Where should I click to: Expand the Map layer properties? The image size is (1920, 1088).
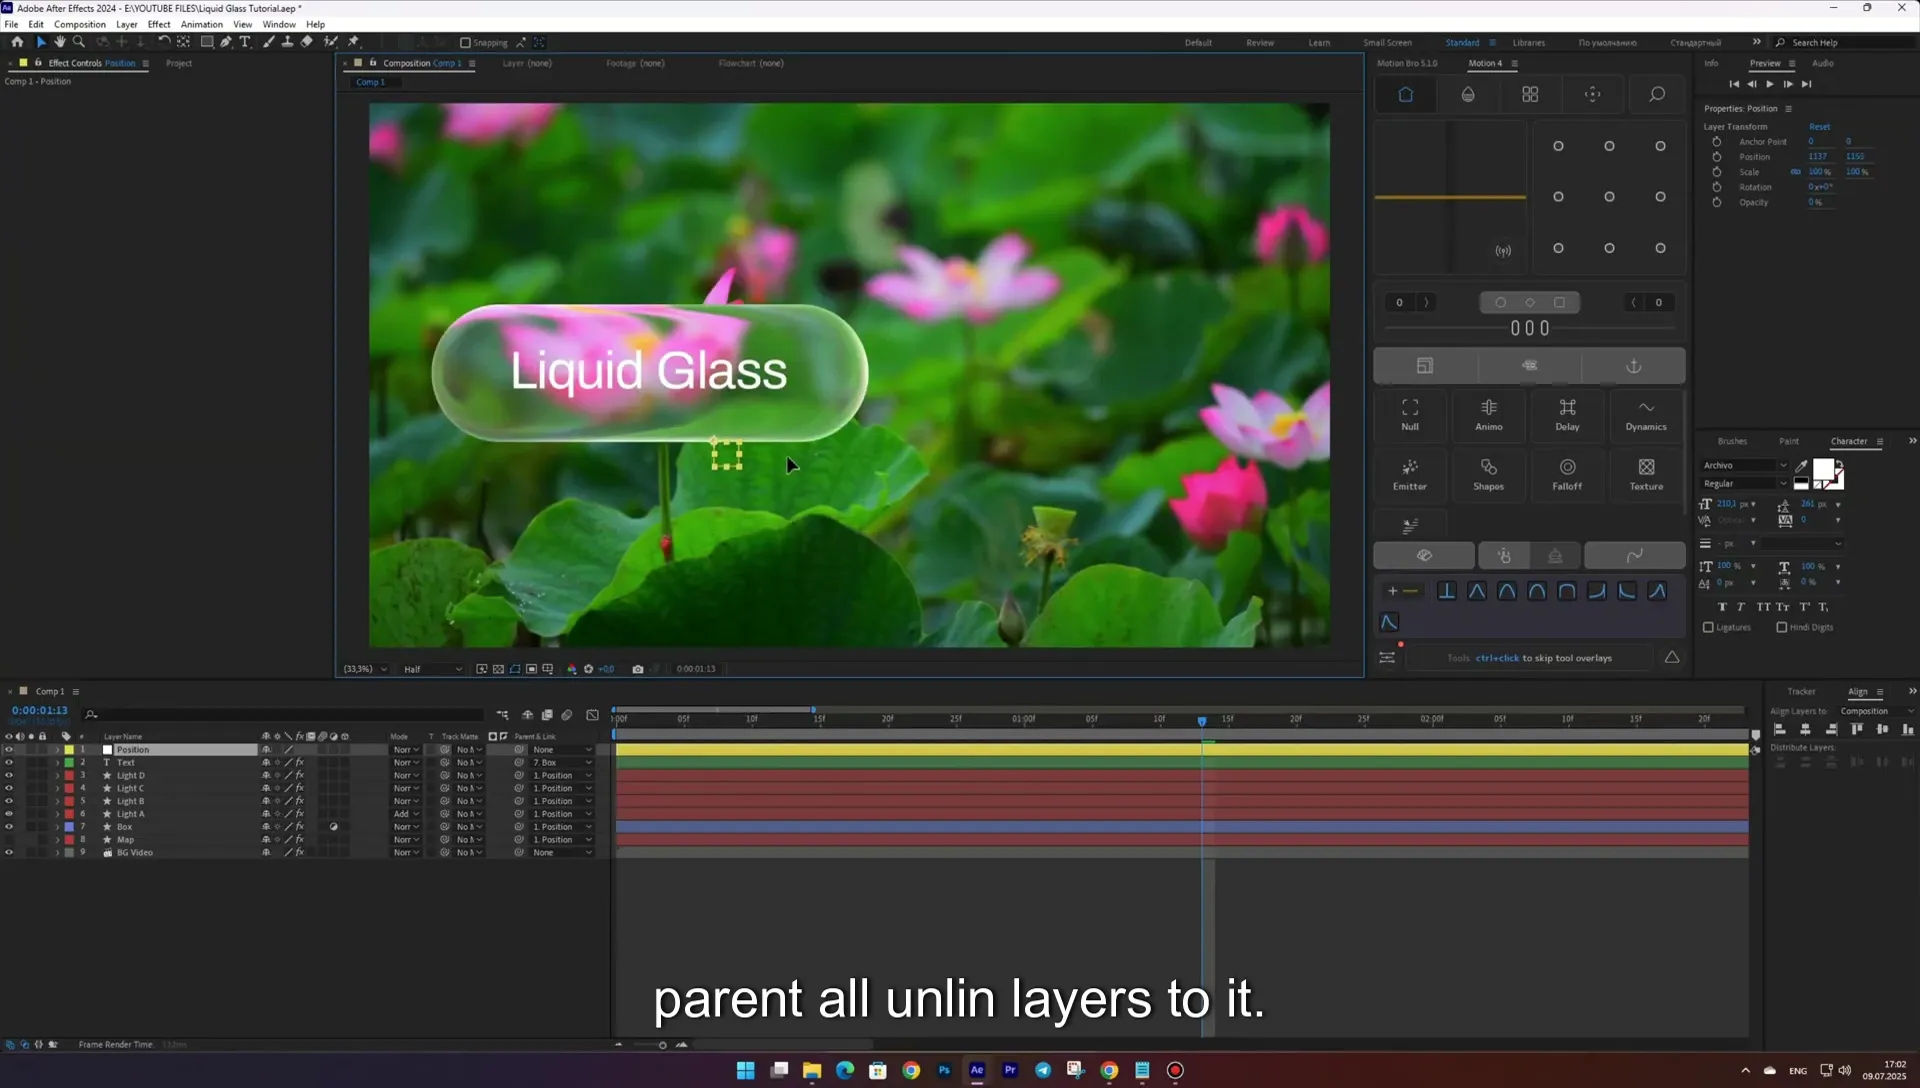[57, 840]
